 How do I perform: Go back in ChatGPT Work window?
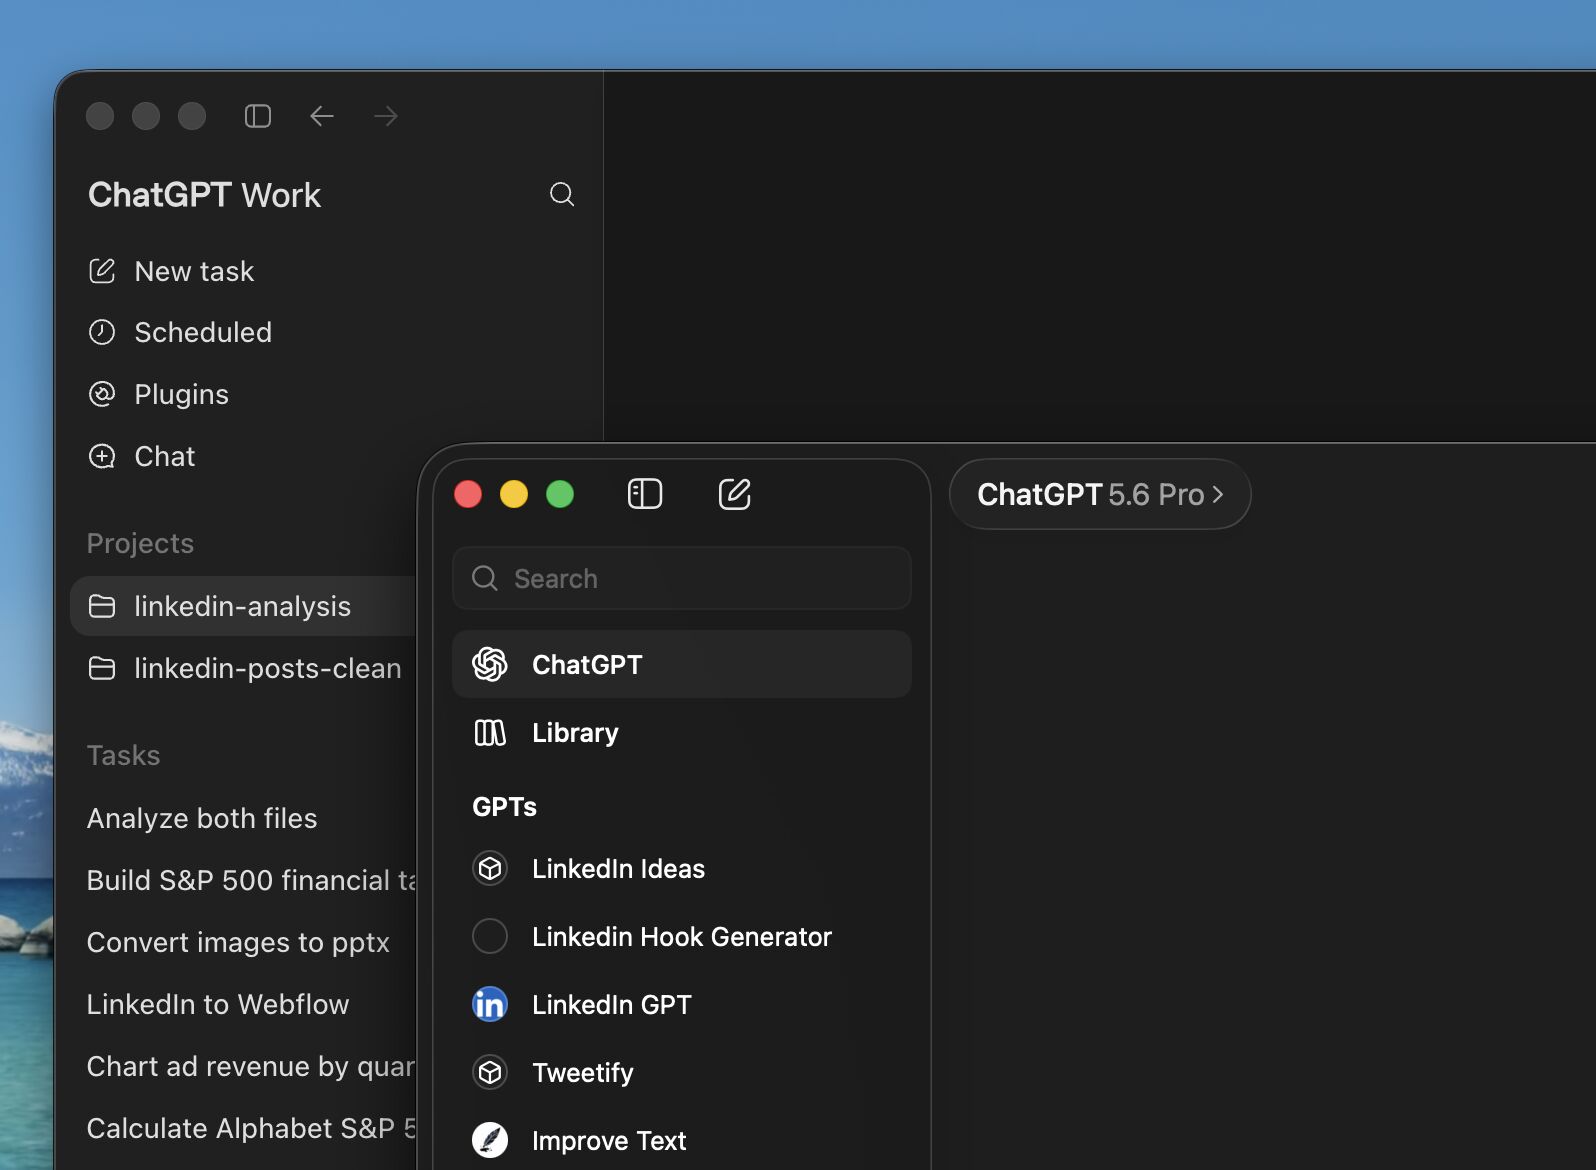click(321, 116)
